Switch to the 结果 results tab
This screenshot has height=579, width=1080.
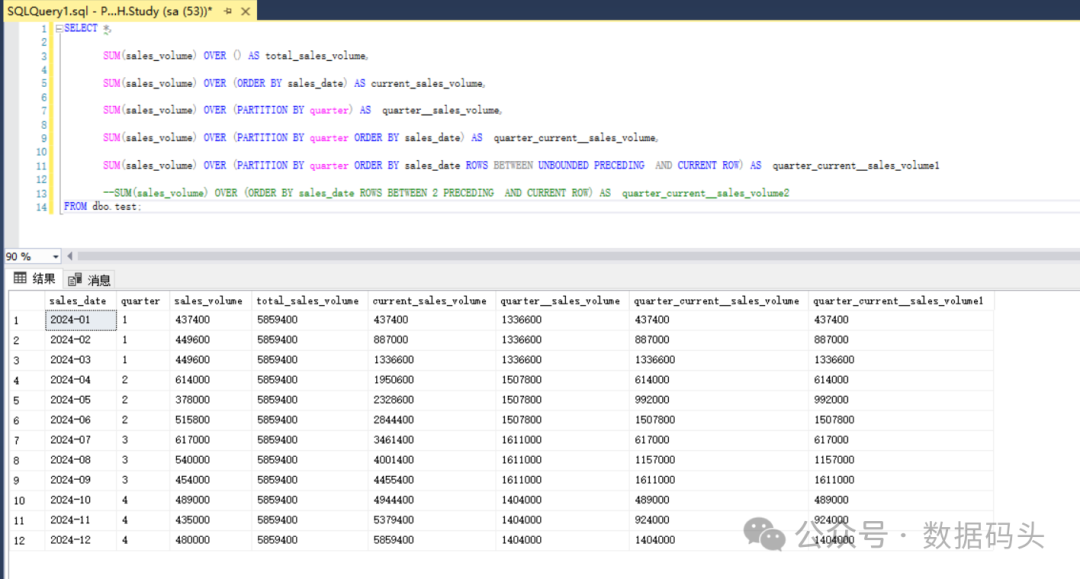tap(35, 279)
